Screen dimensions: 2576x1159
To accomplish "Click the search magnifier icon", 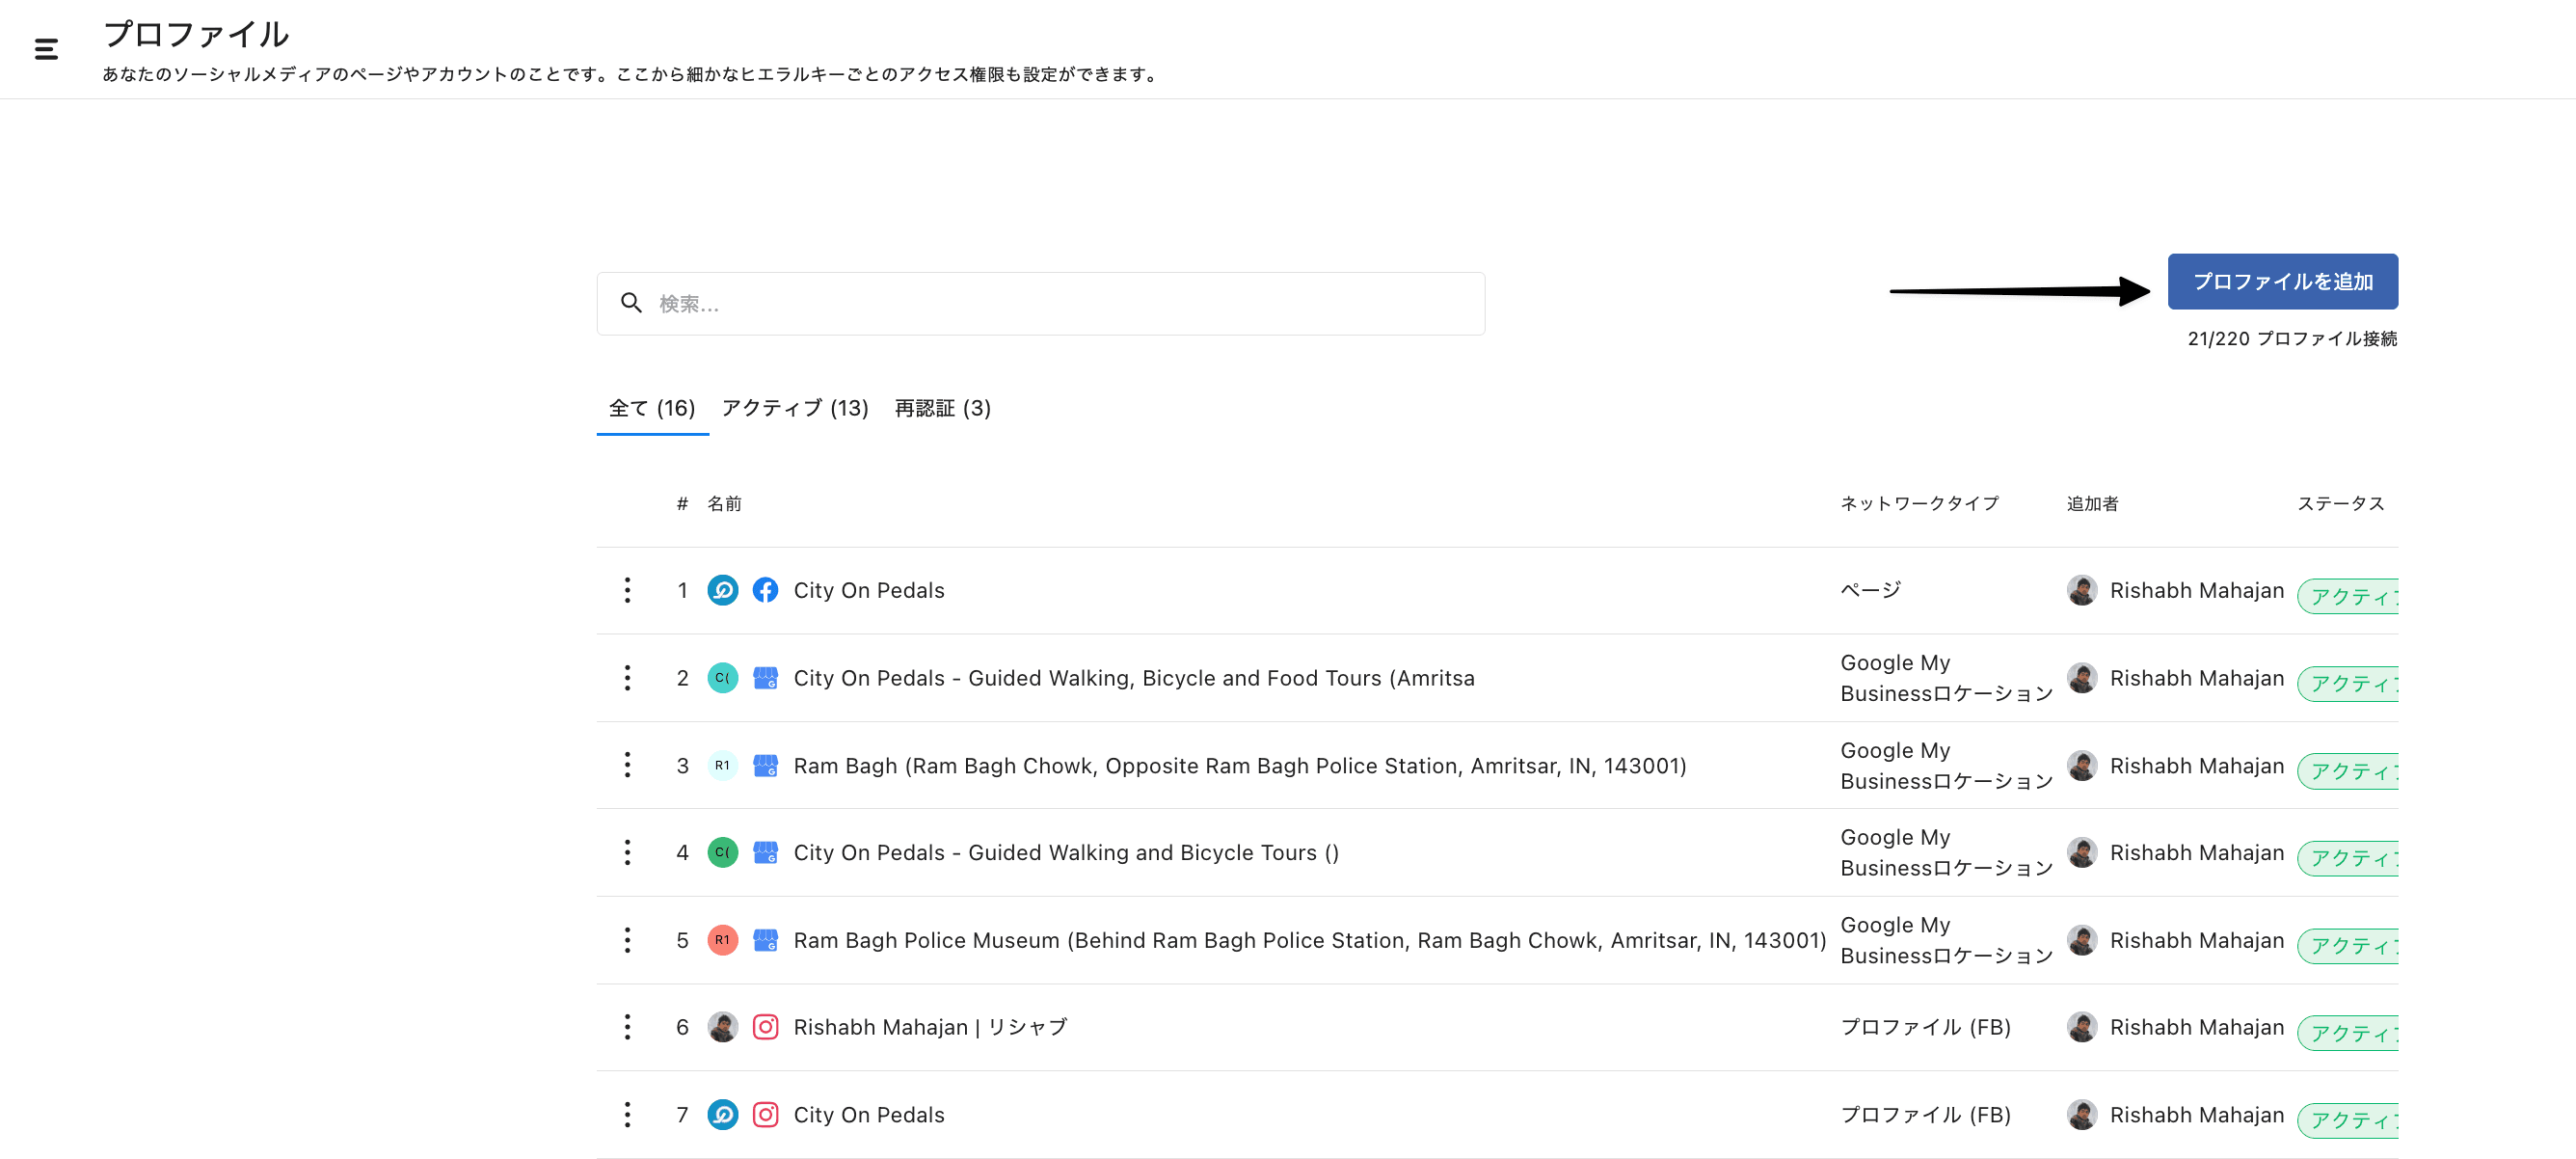I will click(x=631, y=303).
